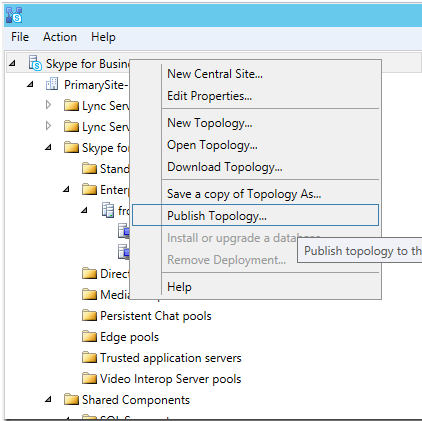This screenshot has width=422, height=421.
Task: Collapse the Enterprise Edition folder
Action: click(x=66, y=189)
